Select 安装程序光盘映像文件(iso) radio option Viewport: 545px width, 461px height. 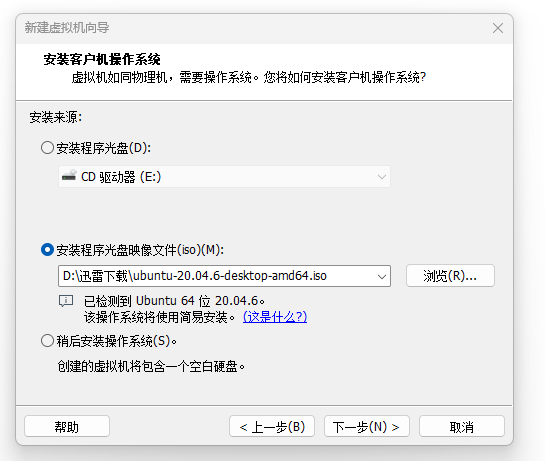click(x=47, y=250)
